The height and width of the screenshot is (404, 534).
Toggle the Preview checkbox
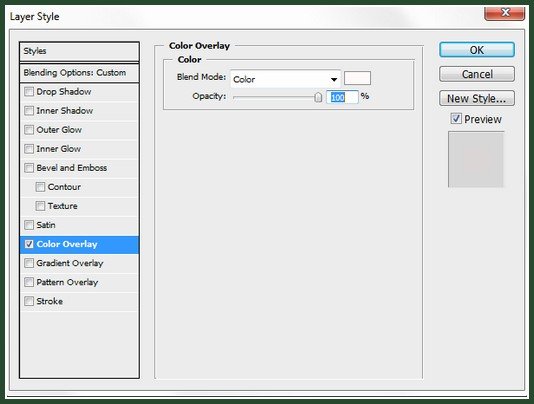tap(456, 119)
